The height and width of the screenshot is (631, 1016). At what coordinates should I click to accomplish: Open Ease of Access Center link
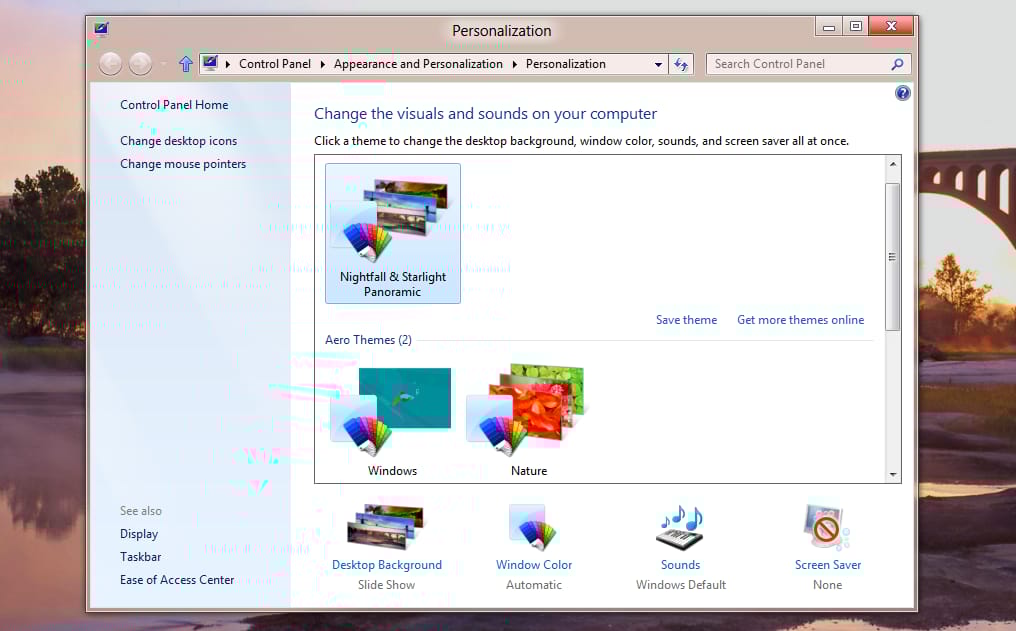click(x=177, y=580)
